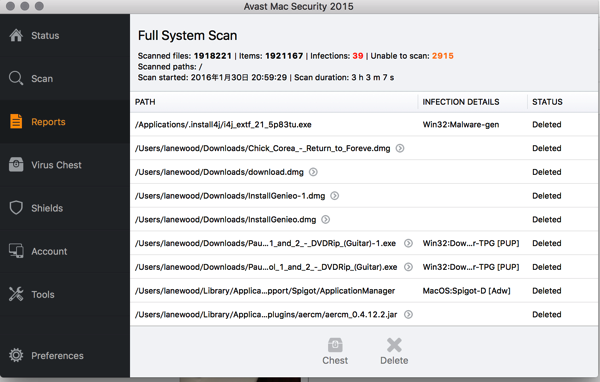
Task: Click MacOS:Spigot-D [Adw] infection detail
Action: click(466, 291)
